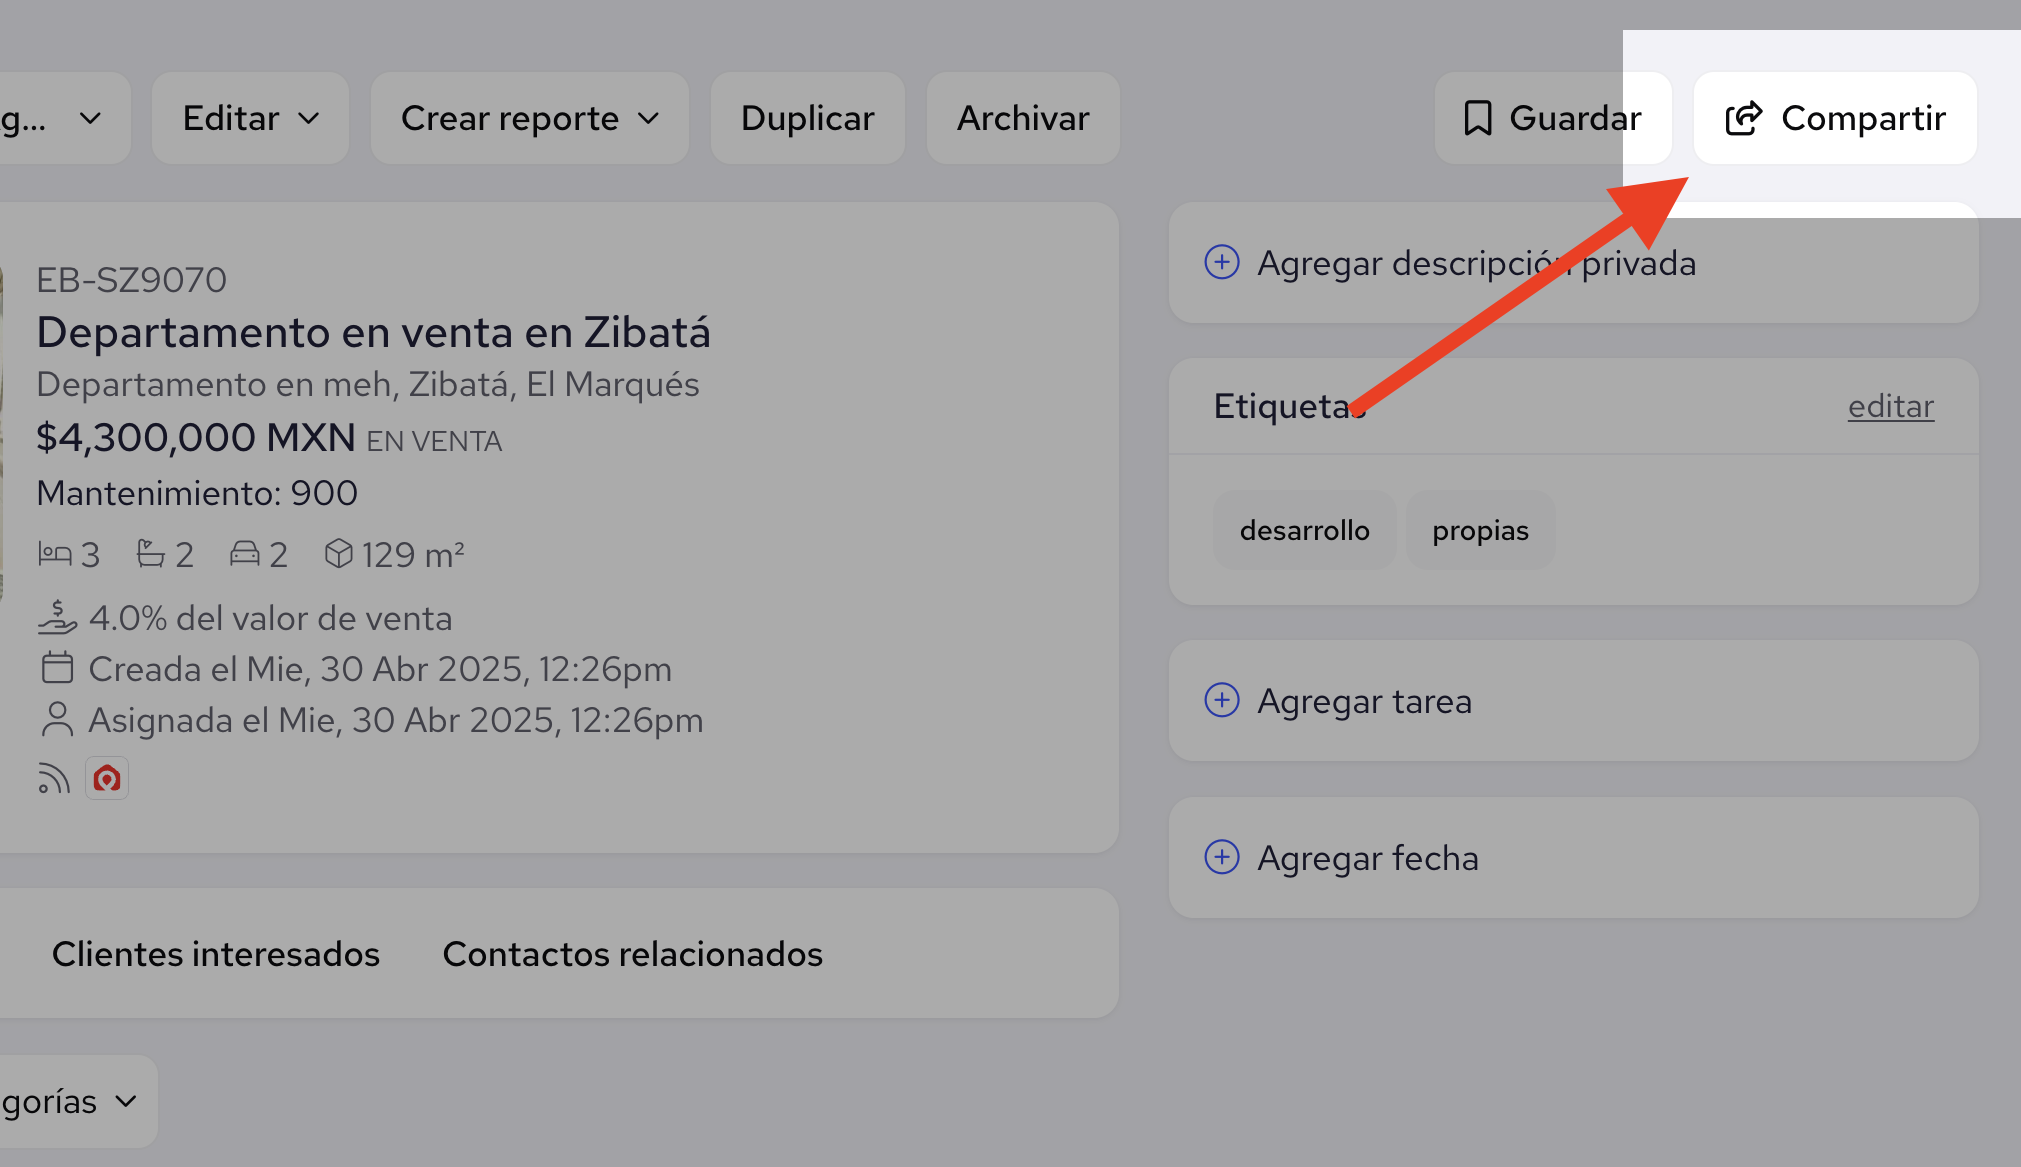Open the Editar dropdown

[x=250, y=118]
